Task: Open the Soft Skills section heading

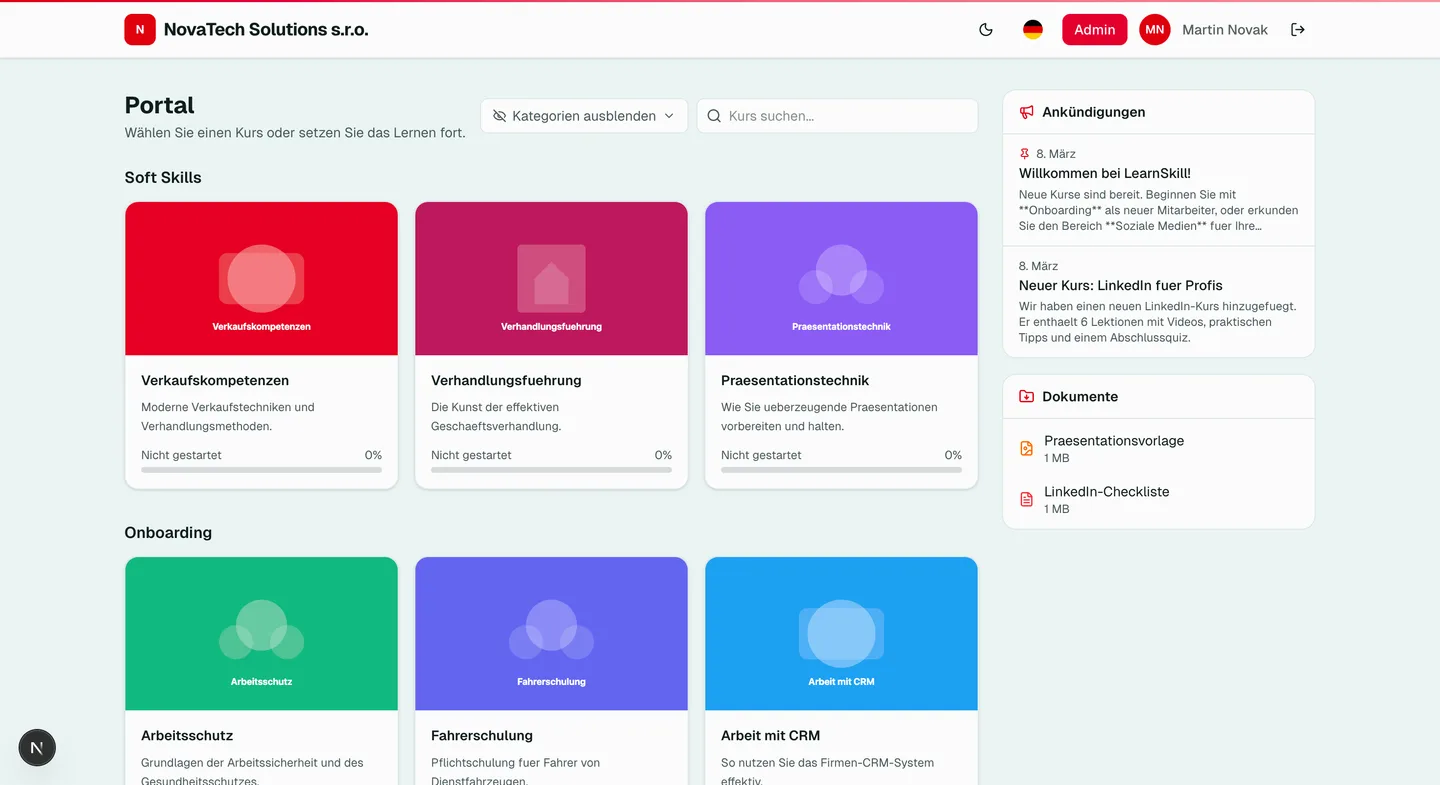Action: [163, 177]
